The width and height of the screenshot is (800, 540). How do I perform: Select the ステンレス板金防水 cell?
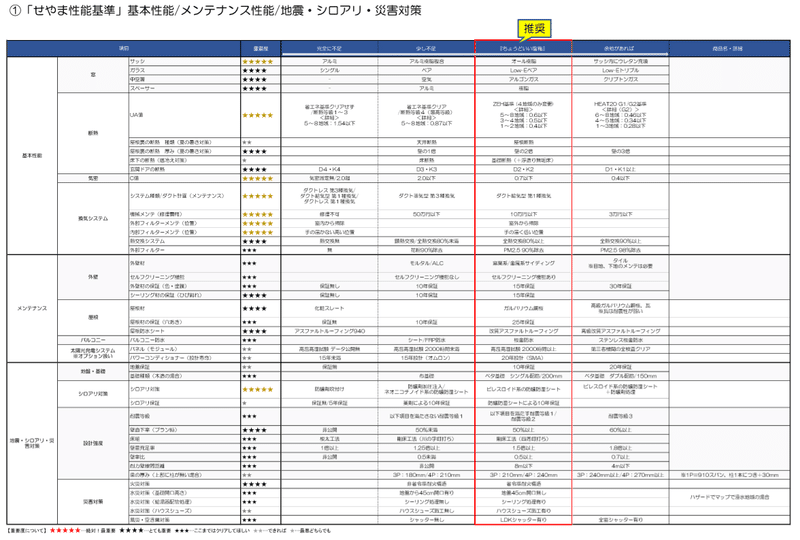coord(620,340)
